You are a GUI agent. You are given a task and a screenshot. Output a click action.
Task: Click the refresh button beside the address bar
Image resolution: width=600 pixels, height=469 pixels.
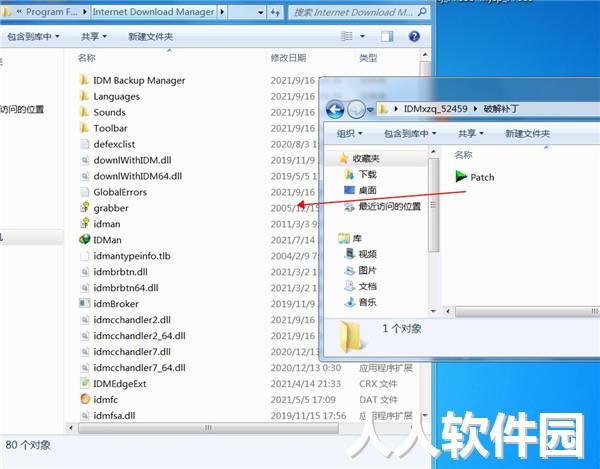[x=275, y=12]
